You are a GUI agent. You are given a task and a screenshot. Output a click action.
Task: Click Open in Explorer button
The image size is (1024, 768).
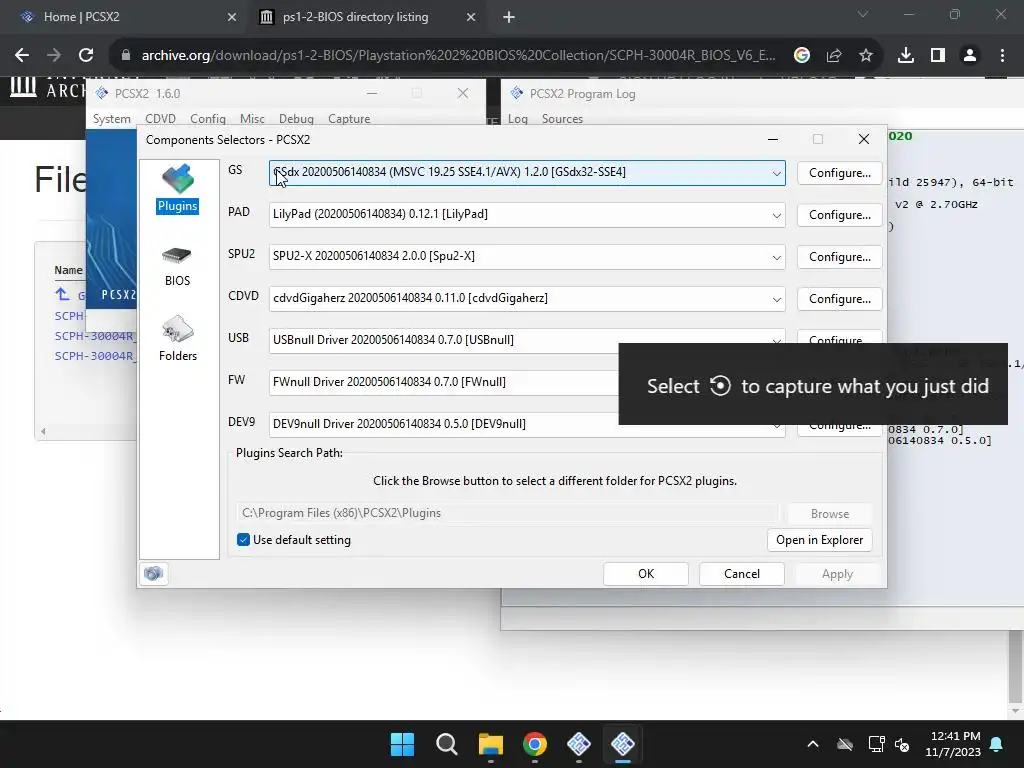[x=820, y=540]
